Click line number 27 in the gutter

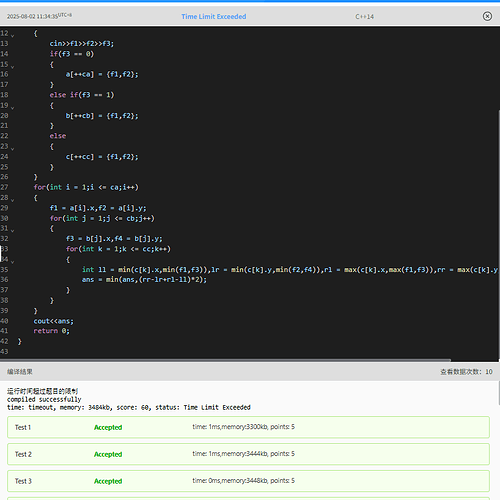coord(4,187)
